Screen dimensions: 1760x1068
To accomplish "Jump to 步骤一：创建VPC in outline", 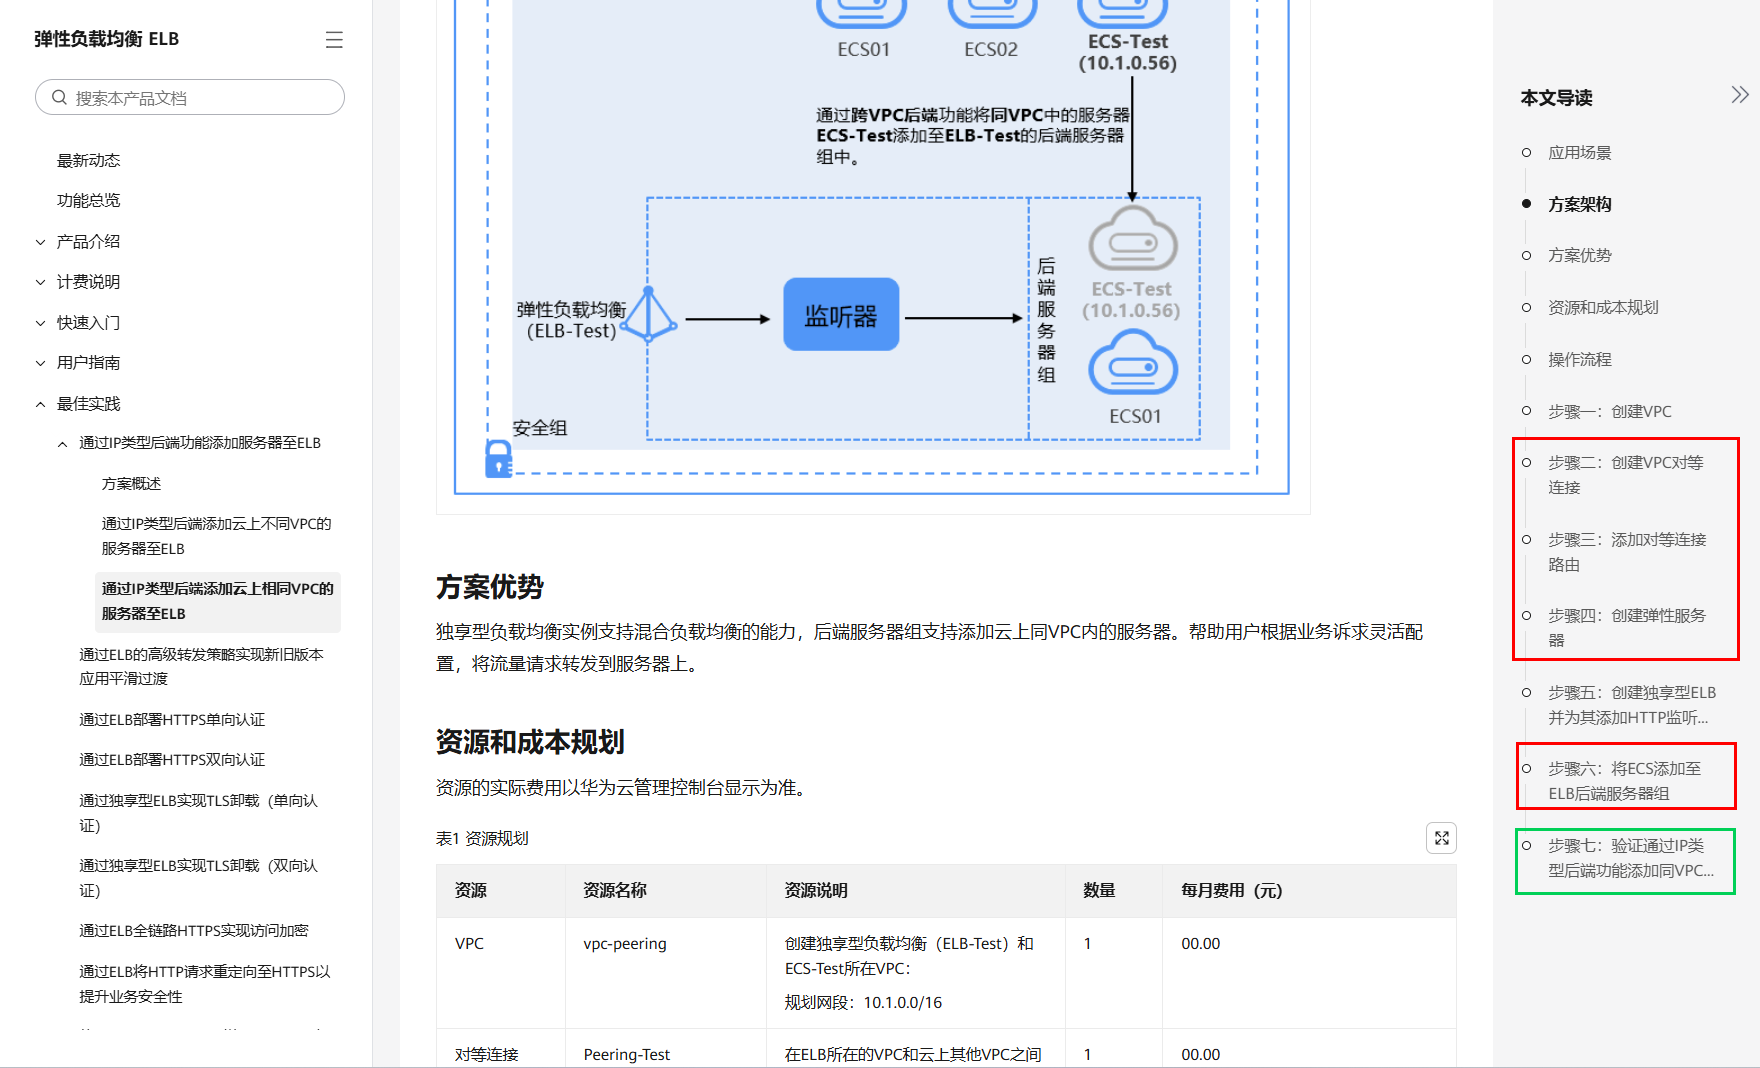I will [x=1609, y=411].
